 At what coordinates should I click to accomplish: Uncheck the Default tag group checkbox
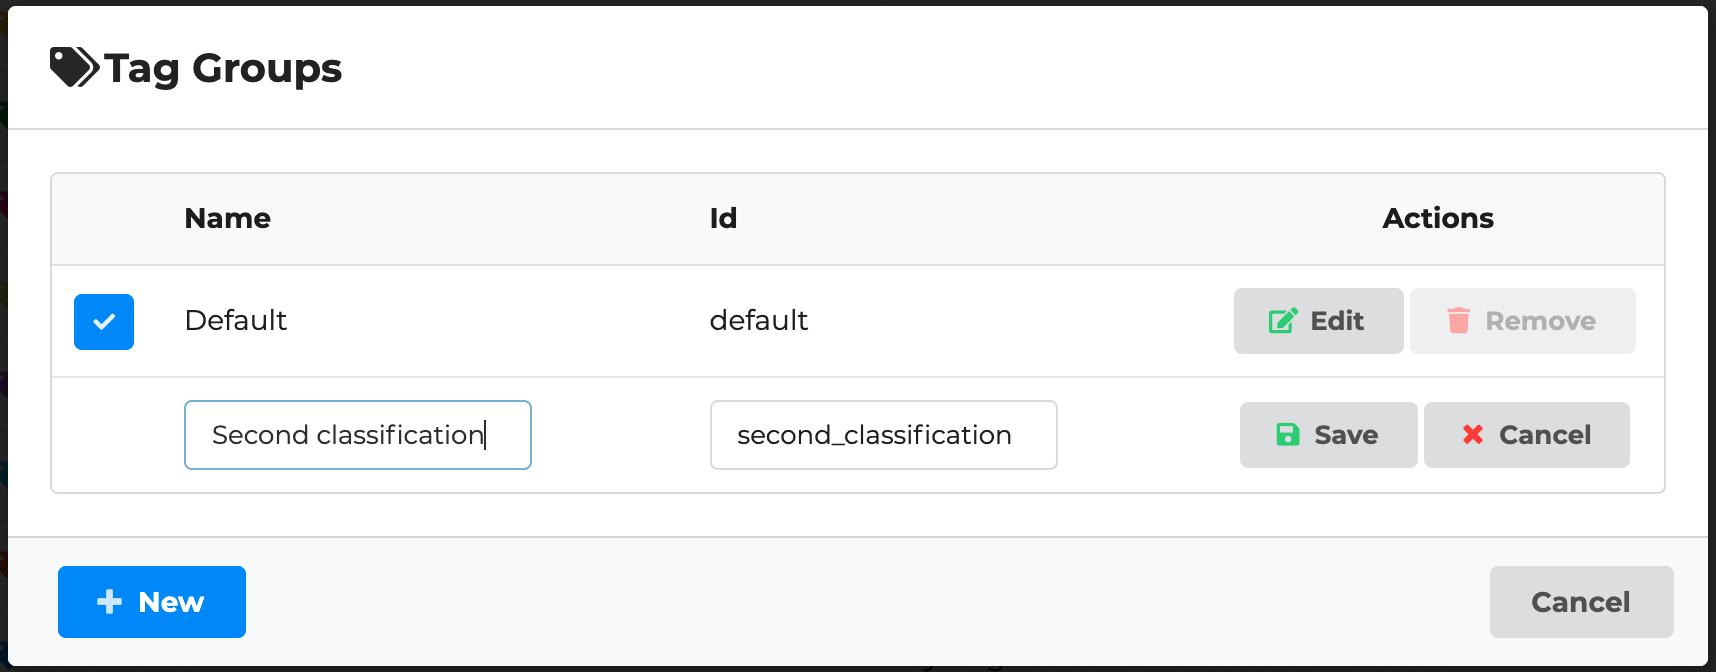pyautogui.click(x=104, y=322)
